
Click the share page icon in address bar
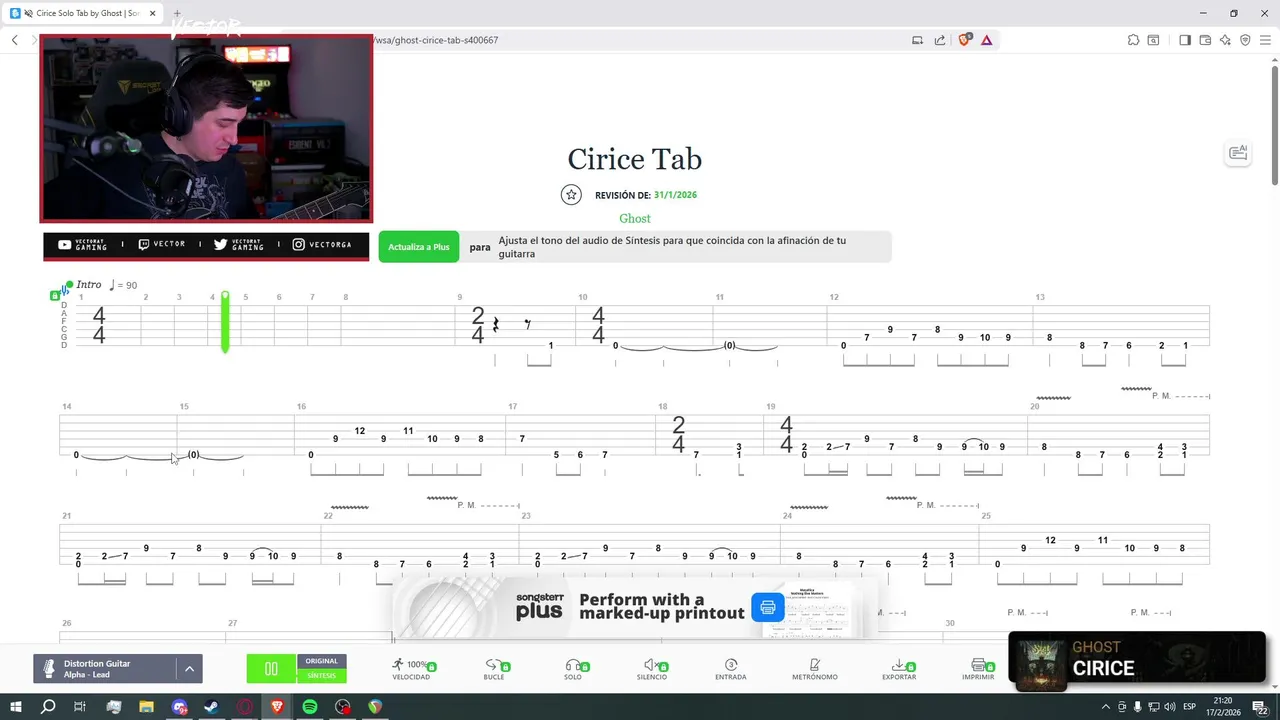940,40
